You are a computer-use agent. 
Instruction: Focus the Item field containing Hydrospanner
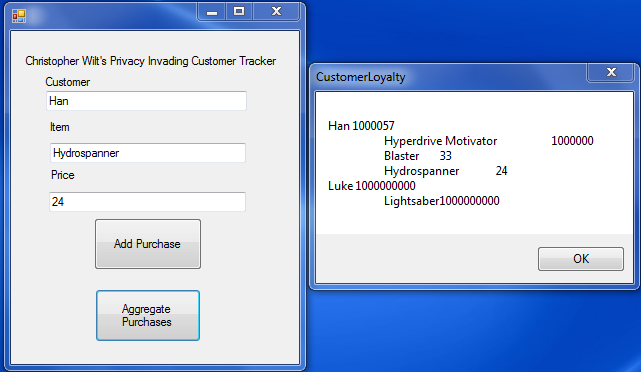[148, 153]
